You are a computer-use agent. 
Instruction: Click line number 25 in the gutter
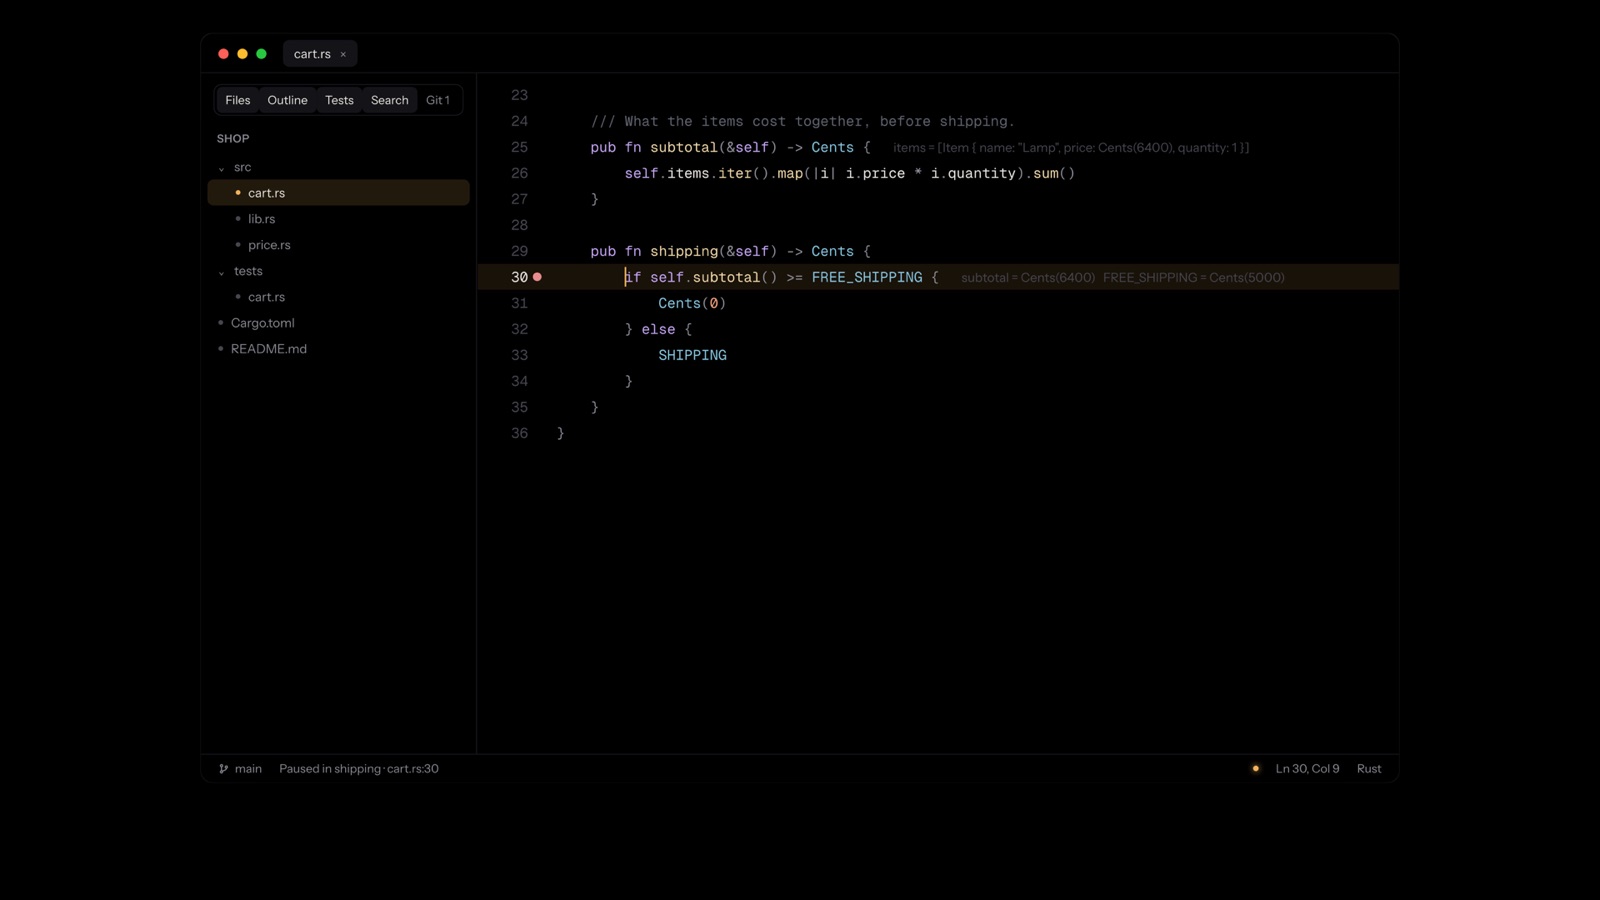tap(519, 147)
